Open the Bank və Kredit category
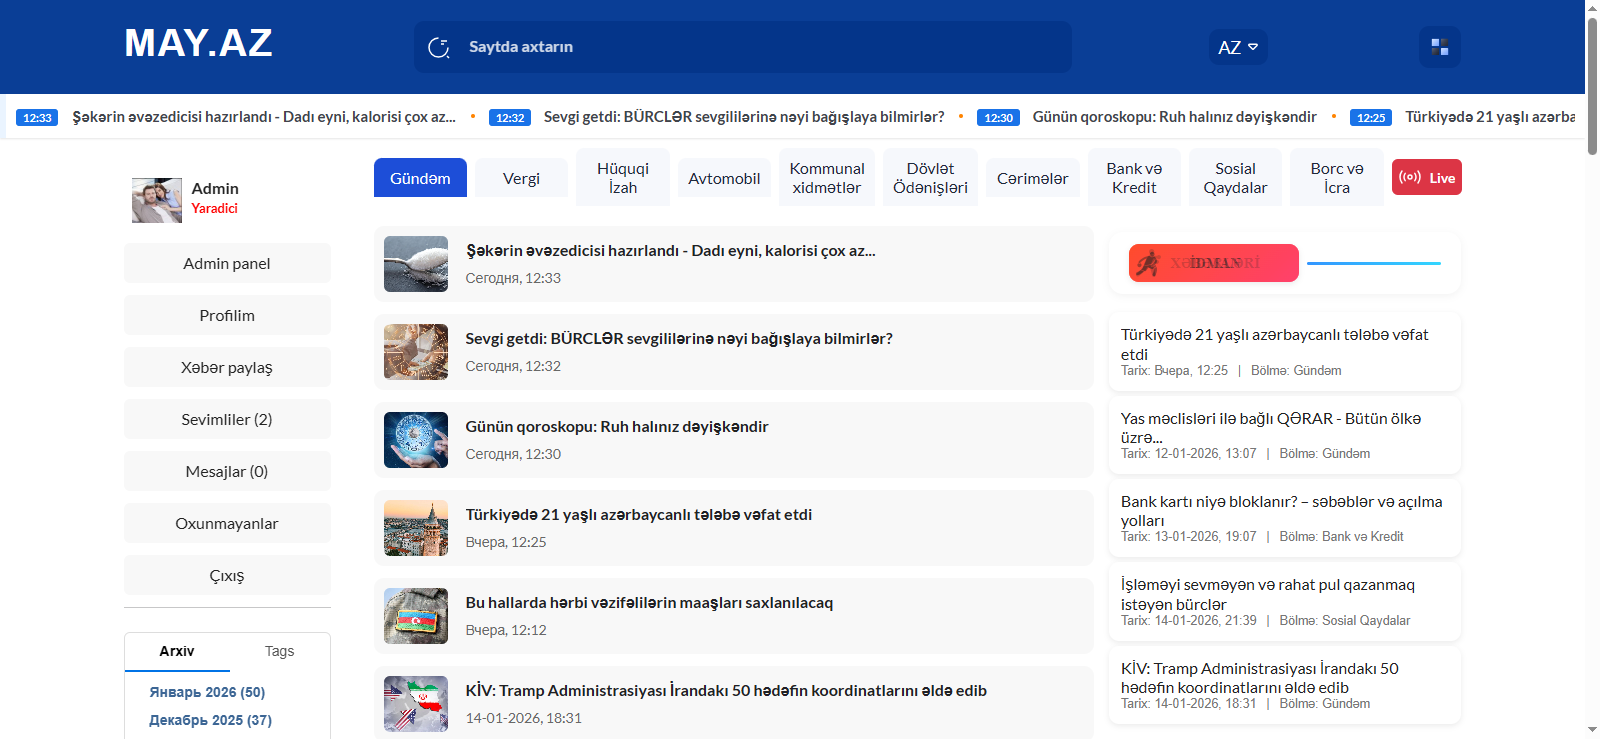The width and height of the screenshot is (1600, 739). [x=1134, y=178]
